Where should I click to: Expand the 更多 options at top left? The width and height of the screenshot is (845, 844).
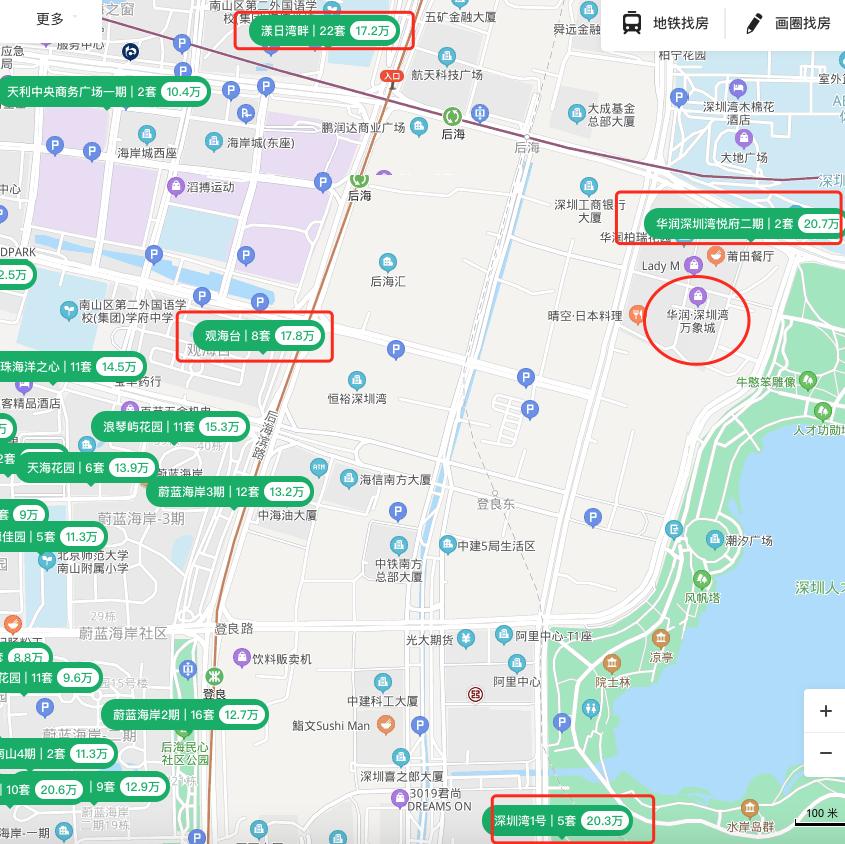(48, 16)
